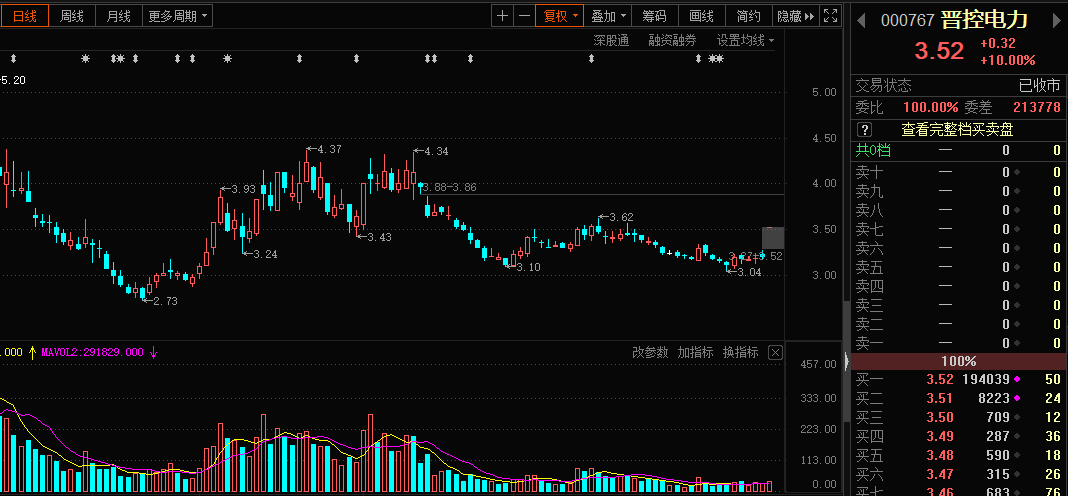
Task: Switch to 简约 simple mode
Action: coord(749,16)
